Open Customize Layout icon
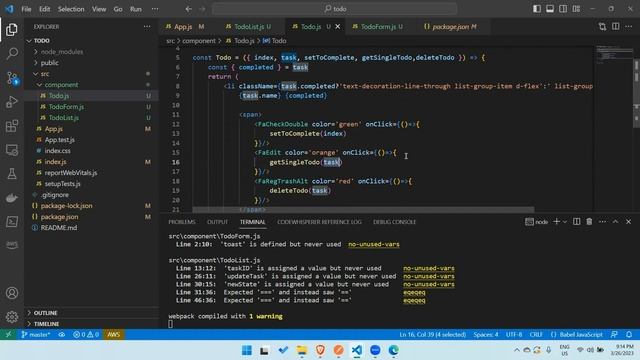640x360 pixels. coord(576,9)
